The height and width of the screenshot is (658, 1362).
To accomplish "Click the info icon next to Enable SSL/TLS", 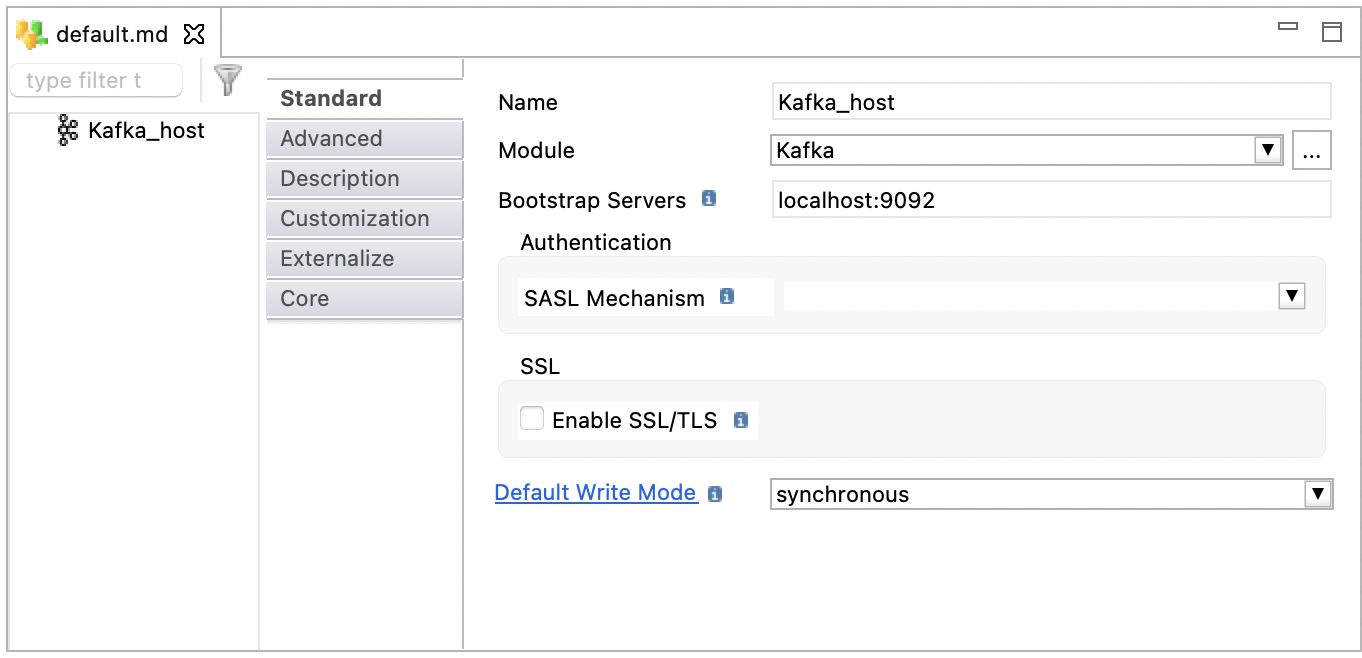I will pyautogui.click(x=742, y=420).
